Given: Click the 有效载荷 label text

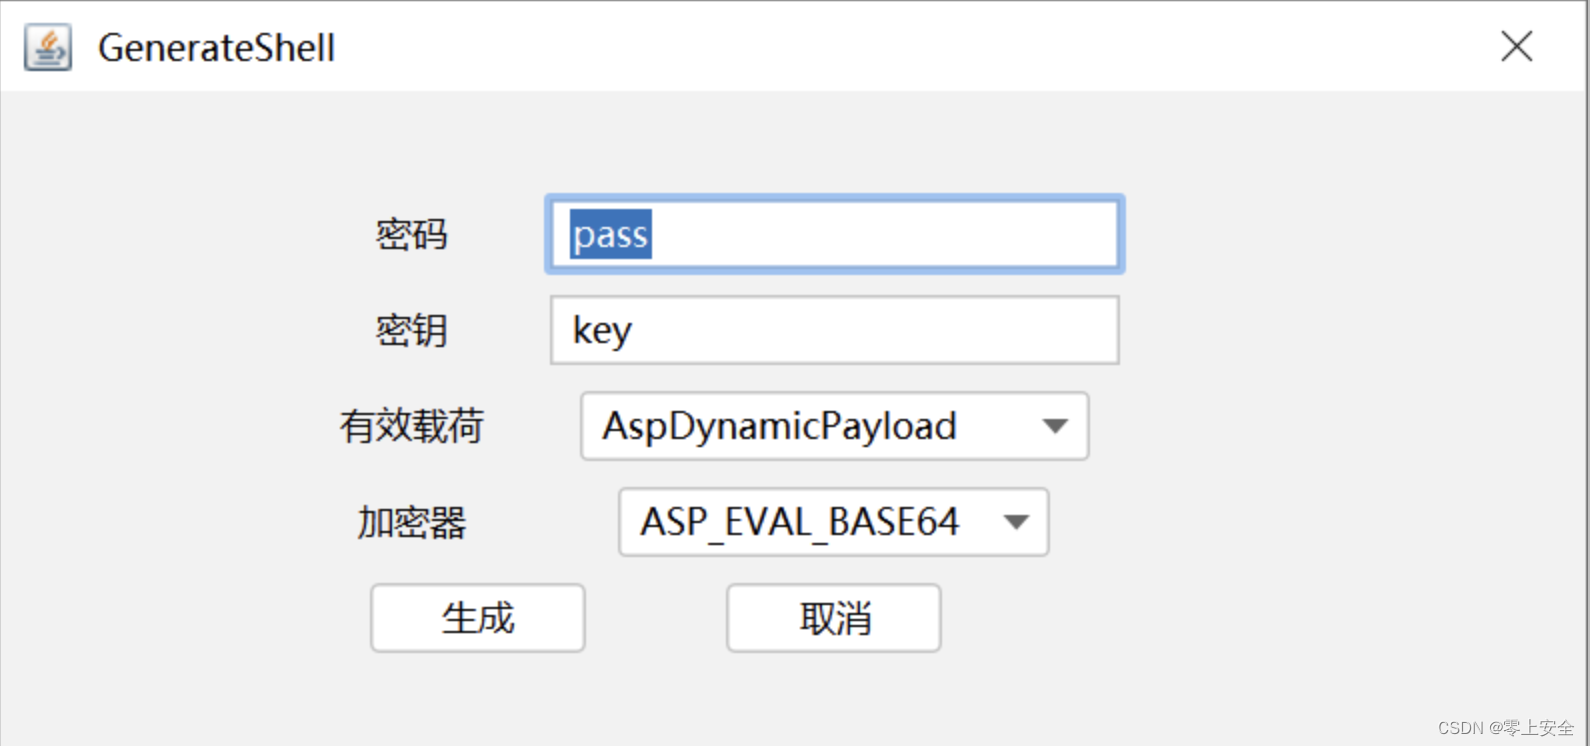Looking at the screenshot, I should pos(412,426).
